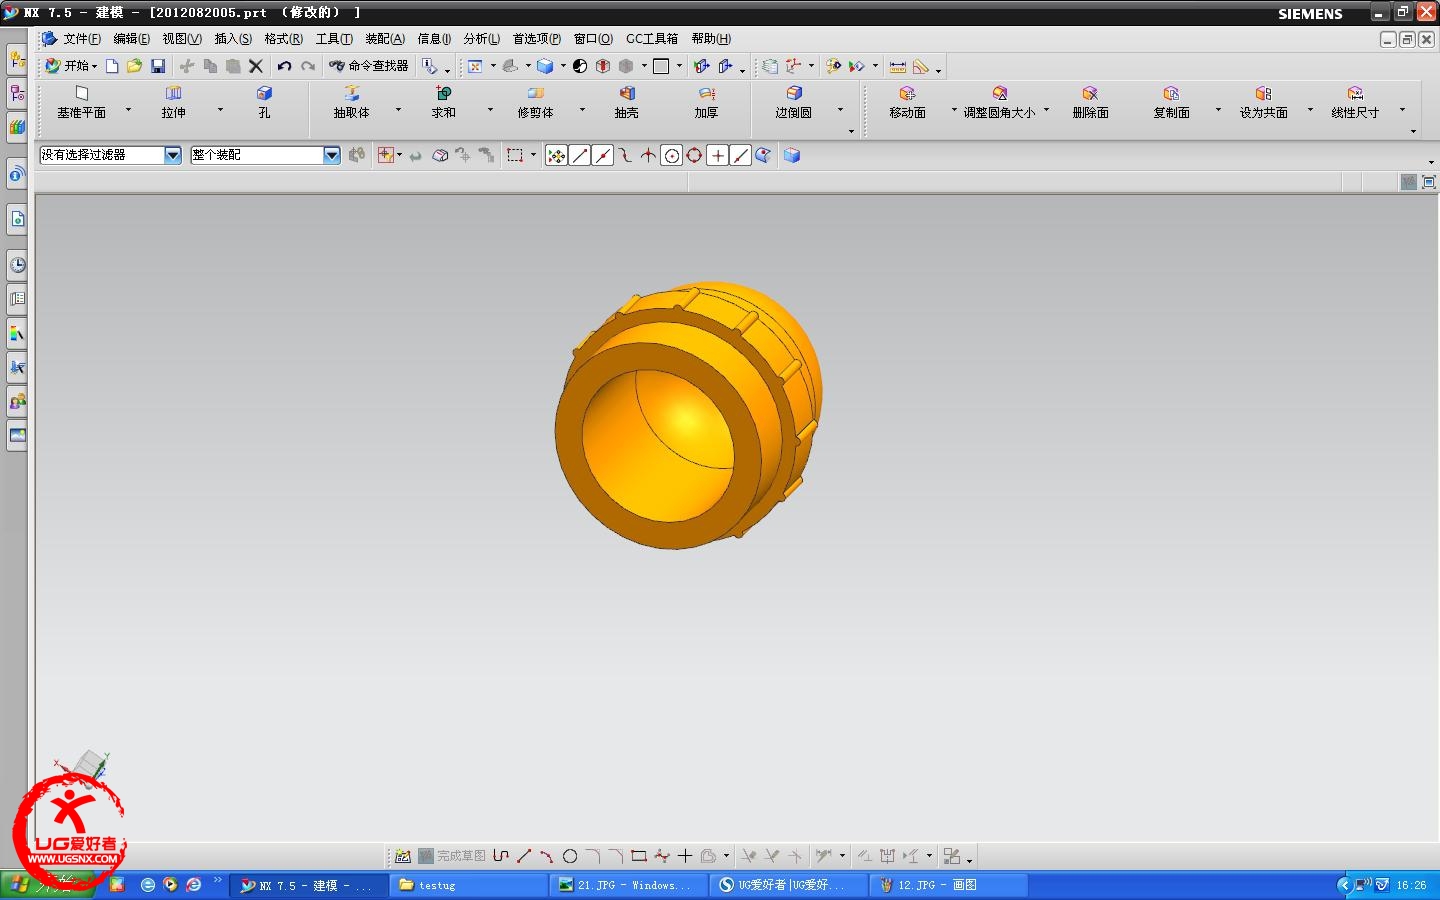This screenshot has height=900, width=1440.
Task: Switch to 12.JPG Paint window in taskbar
Action: [948, 885]
